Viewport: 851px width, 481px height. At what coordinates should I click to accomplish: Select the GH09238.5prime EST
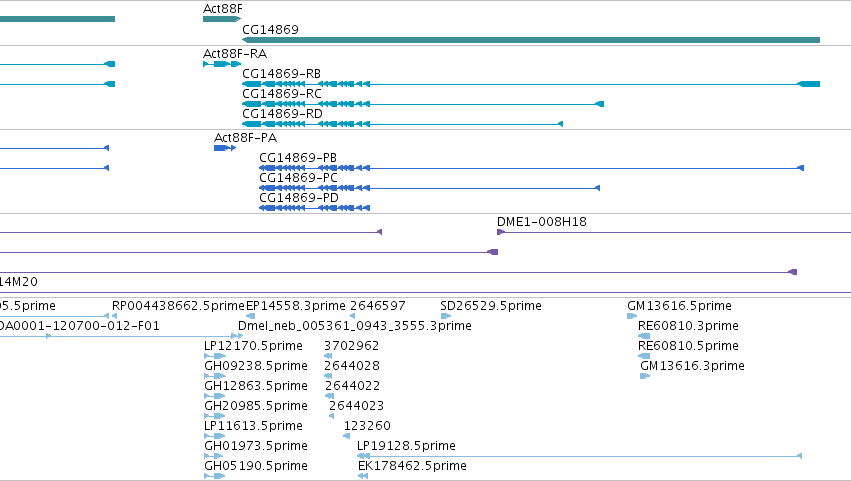[214, 376]
